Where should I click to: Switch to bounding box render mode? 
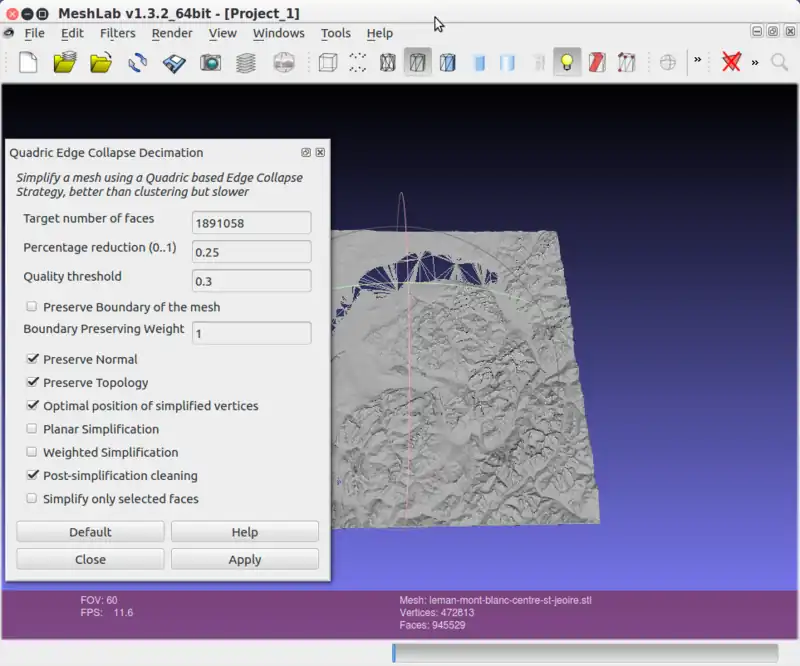(x=327, y=63)
